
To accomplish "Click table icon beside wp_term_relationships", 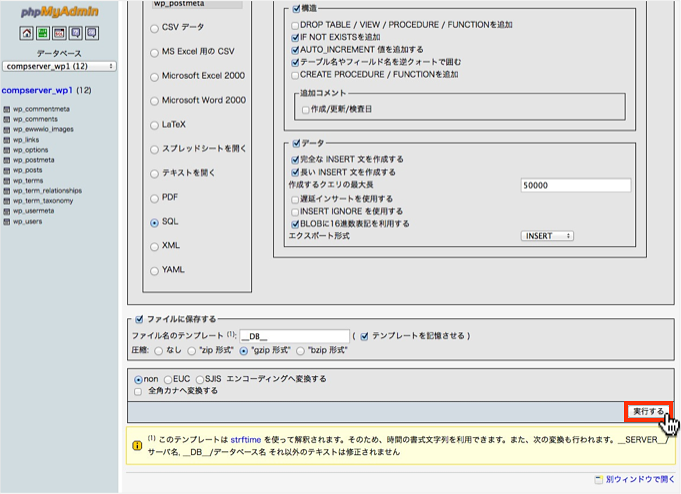I will 7,191.
